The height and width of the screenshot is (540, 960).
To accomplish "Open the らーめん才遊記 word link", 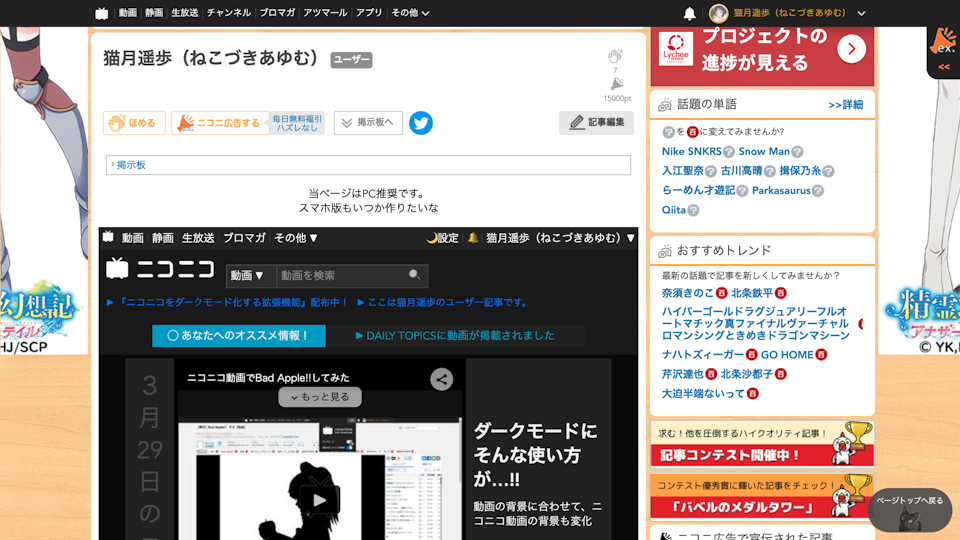I will click(698, 190).
